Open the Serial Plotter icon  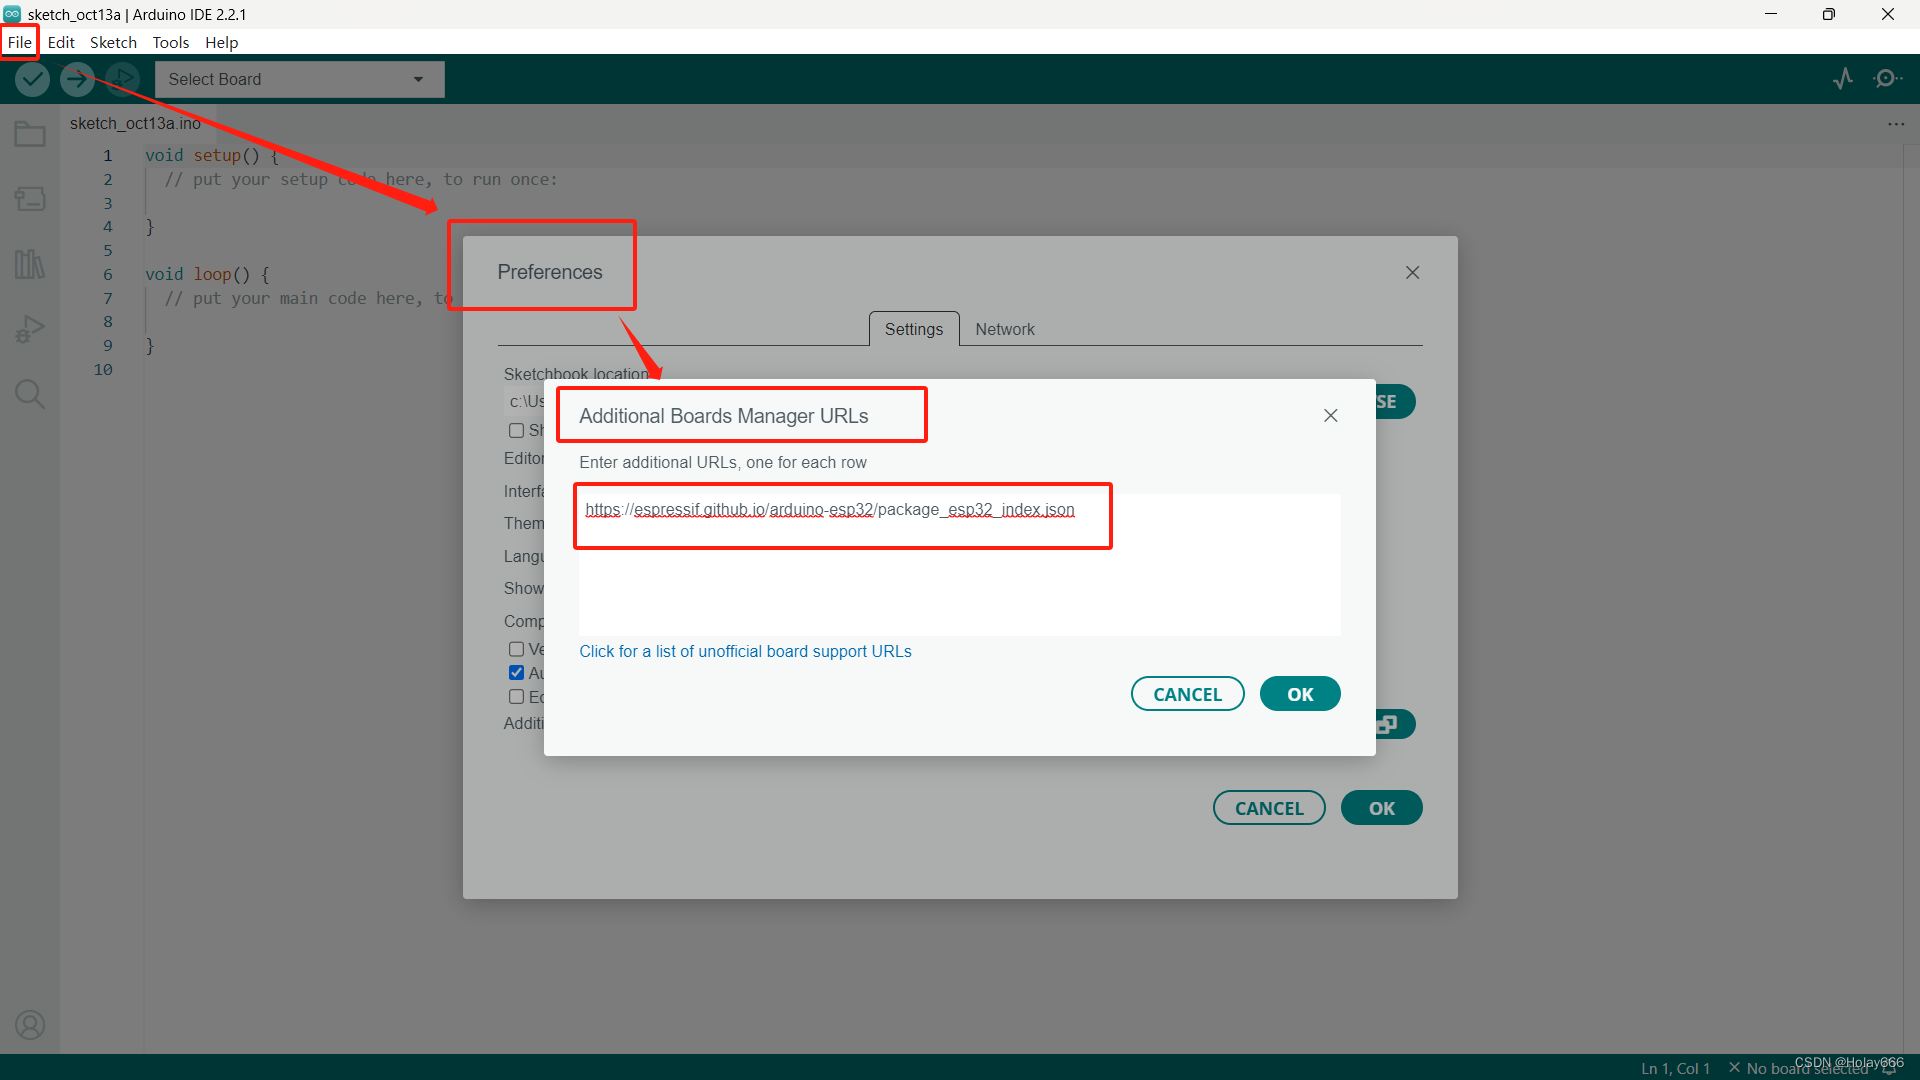click(1843, 79)
